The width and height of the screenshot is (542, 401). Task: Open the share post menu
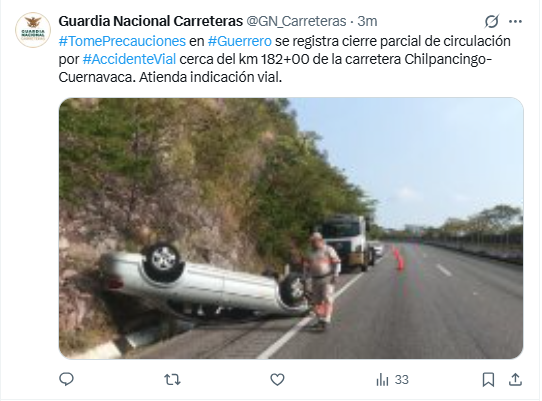coord(515,380)
